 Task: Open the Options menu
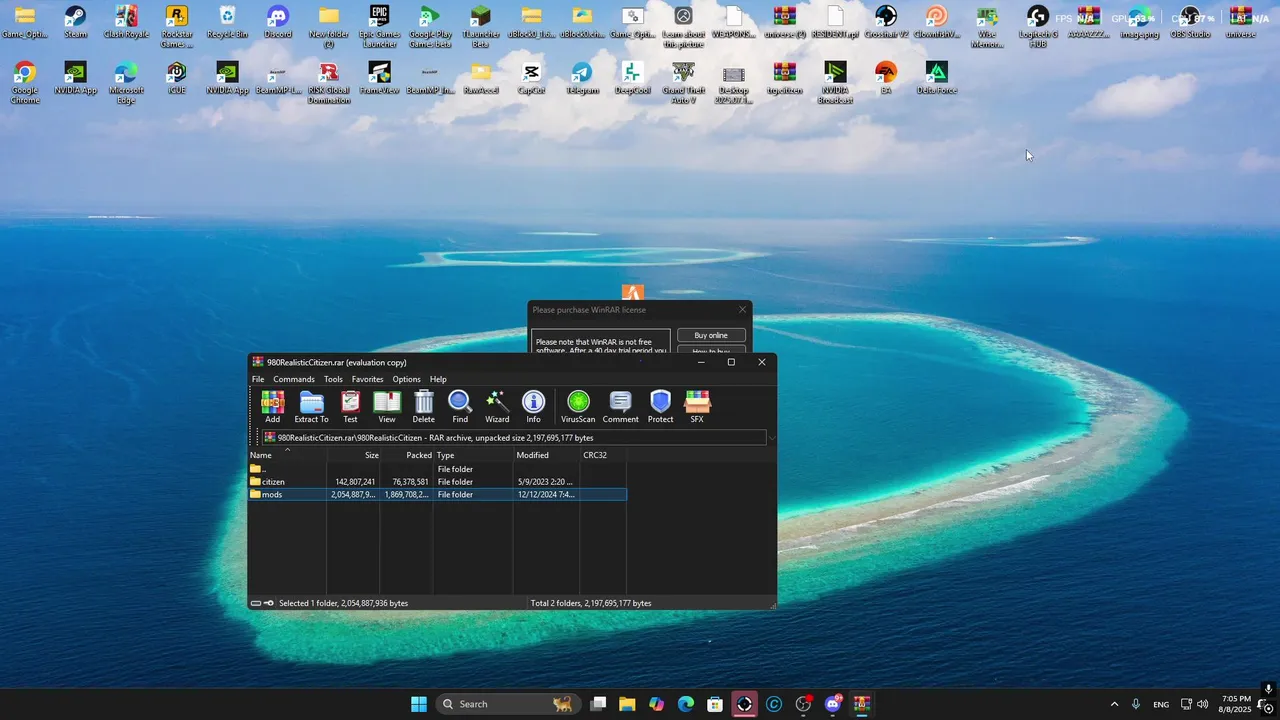click(406, 379)
